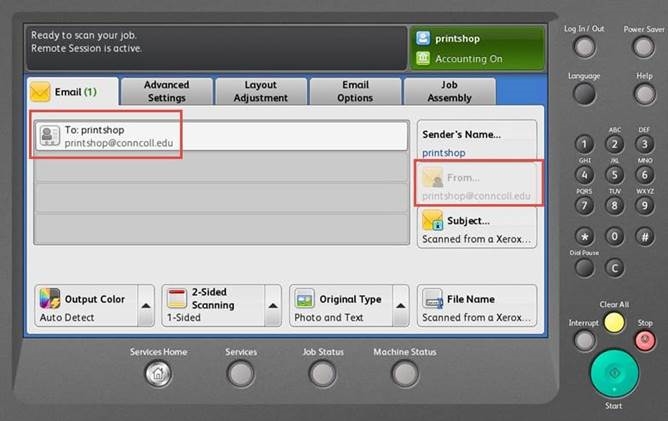Select the To: printshop recipient entry

[x=221, y=136]
